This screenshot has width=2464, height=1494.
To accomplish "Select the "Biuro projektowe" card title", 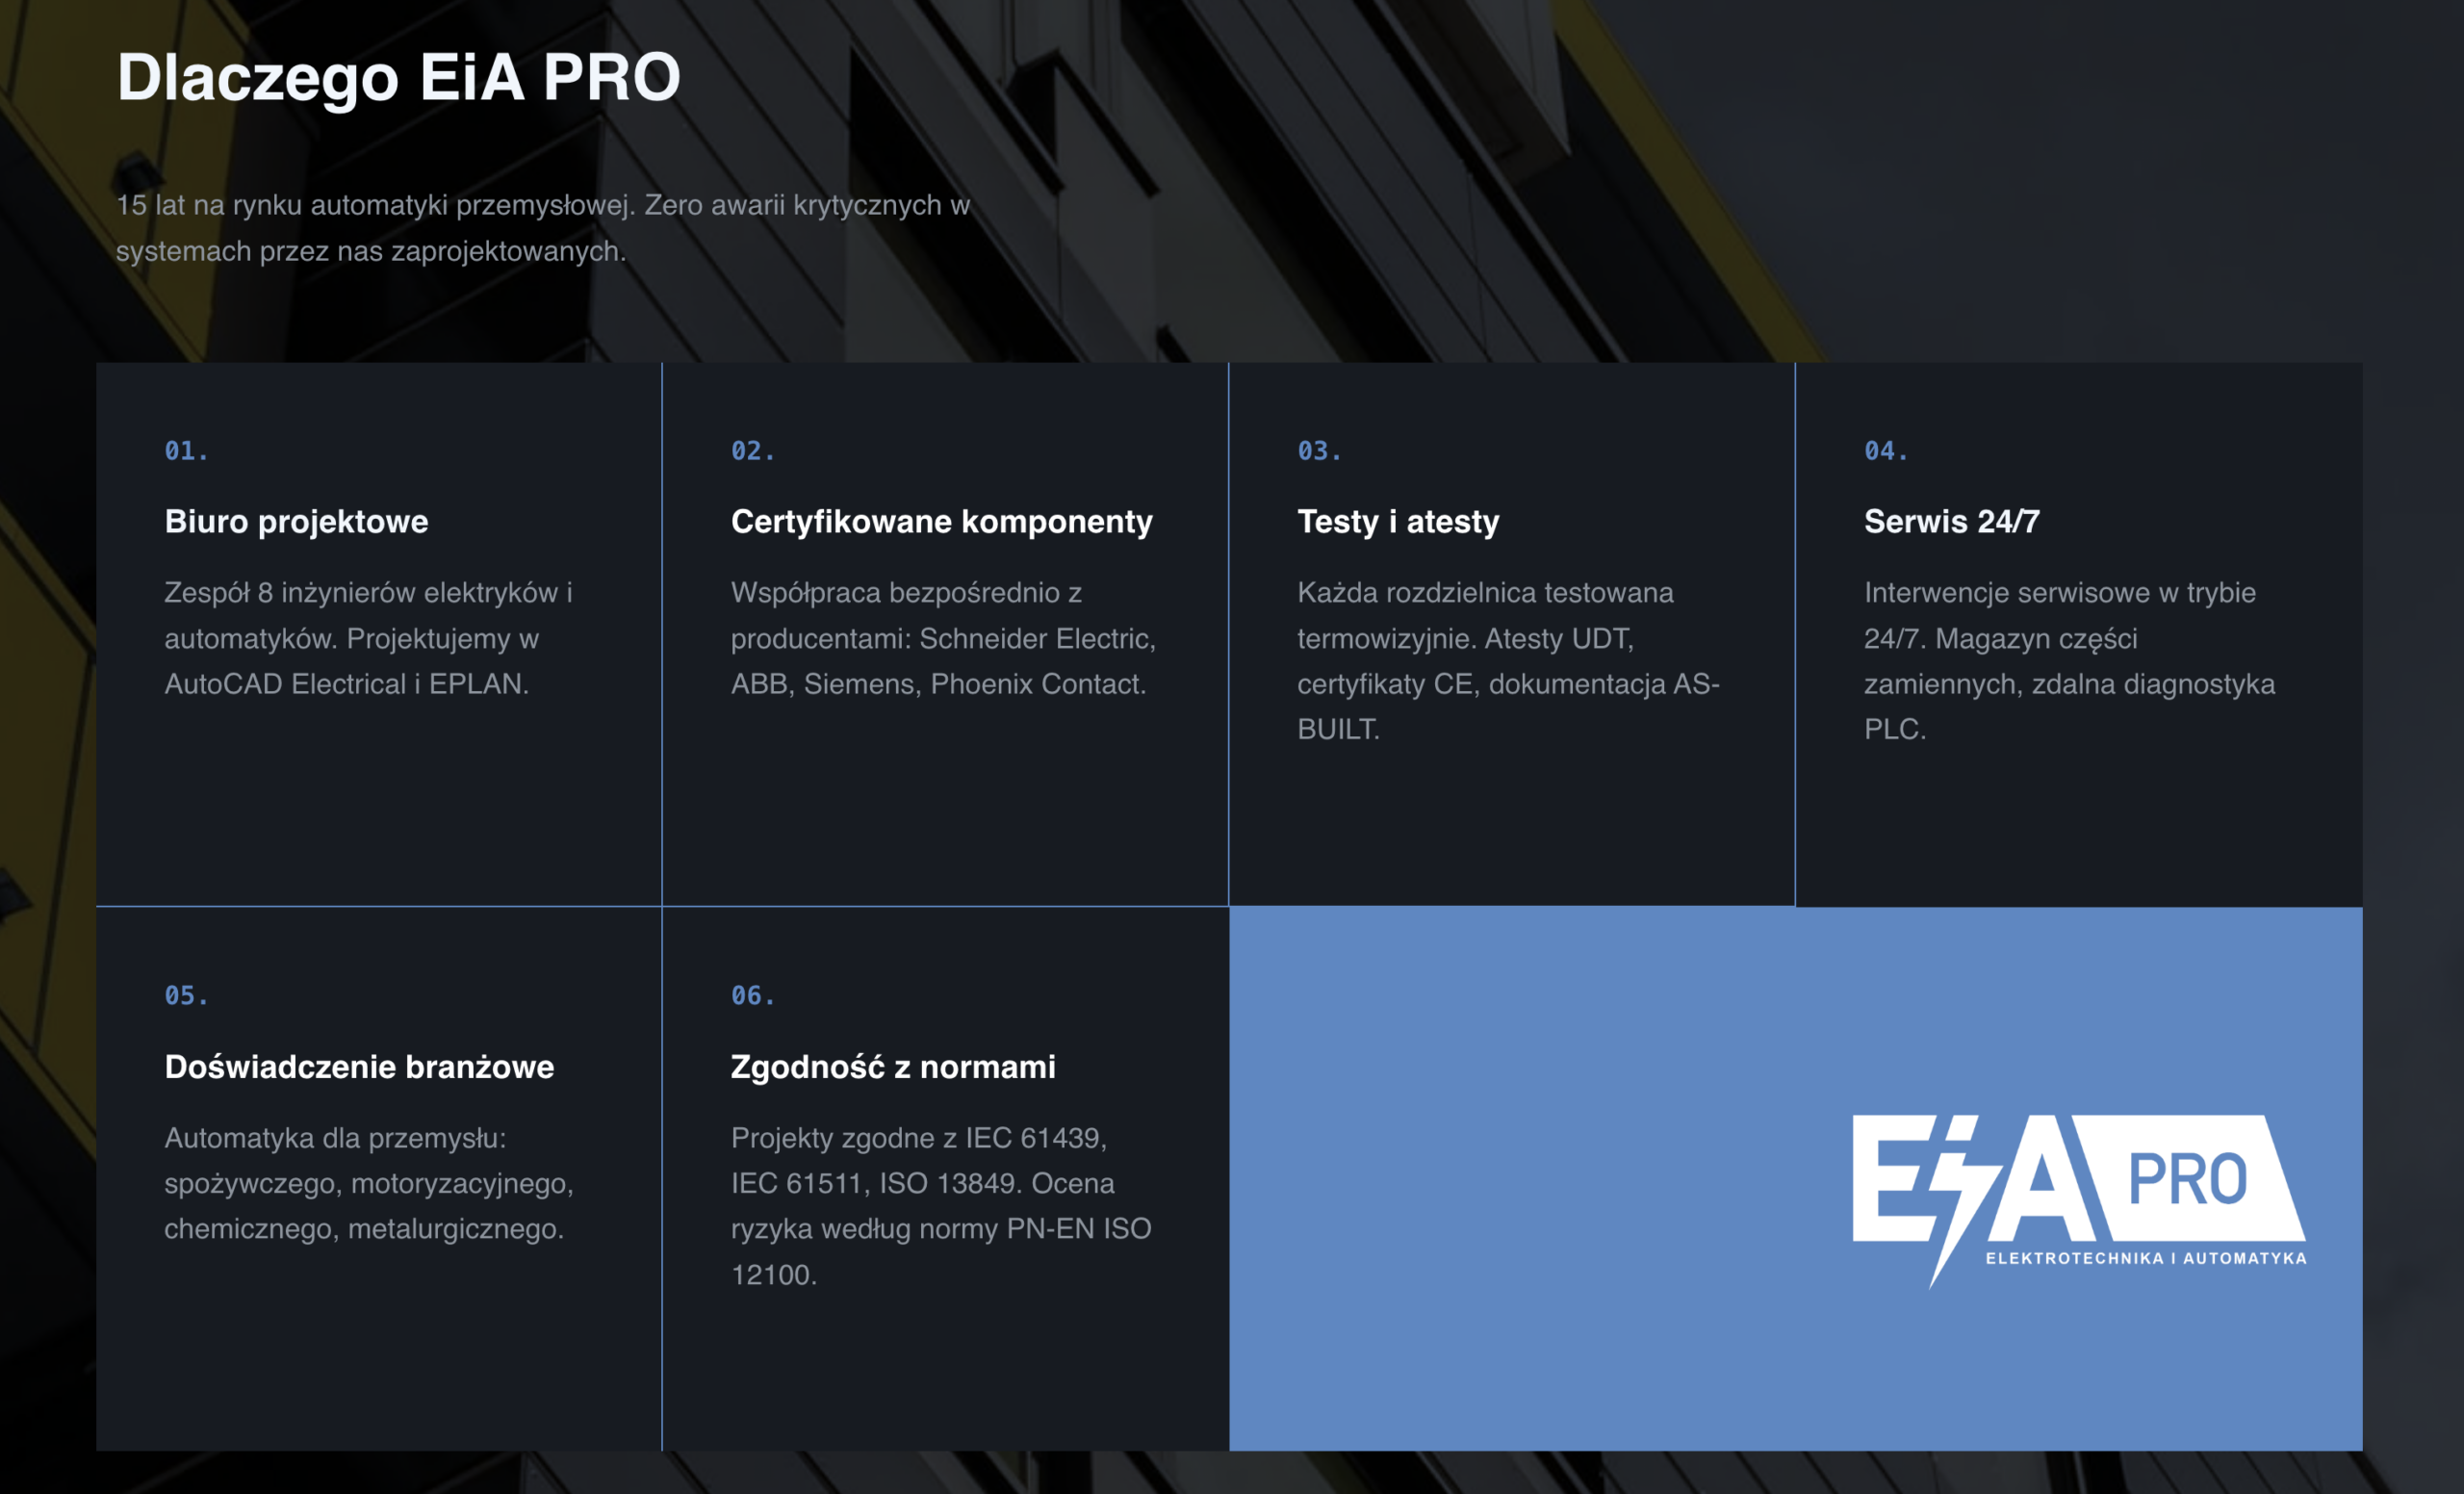I will point(296,521).
